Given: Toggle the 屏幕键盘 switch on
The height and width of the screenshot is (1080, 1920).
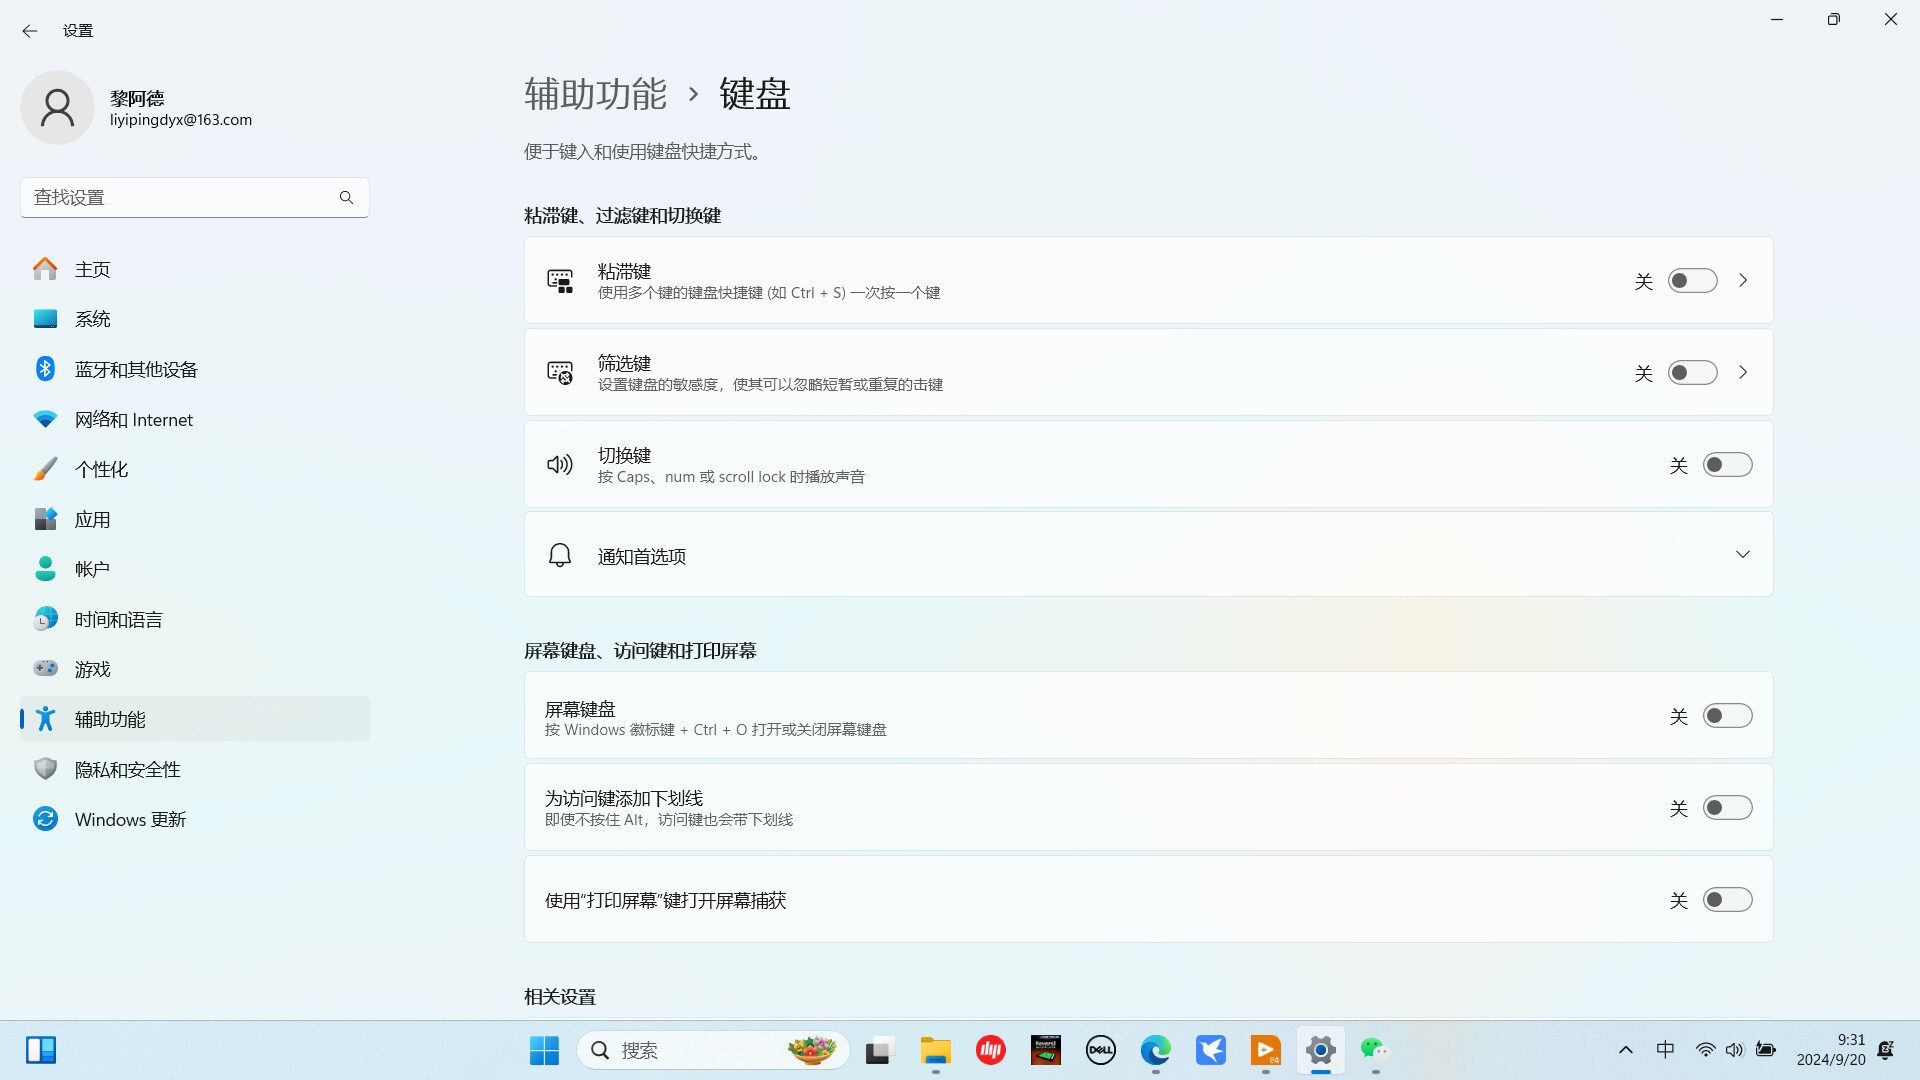Looking at the screenshot, I should (x=1727, y=716).
